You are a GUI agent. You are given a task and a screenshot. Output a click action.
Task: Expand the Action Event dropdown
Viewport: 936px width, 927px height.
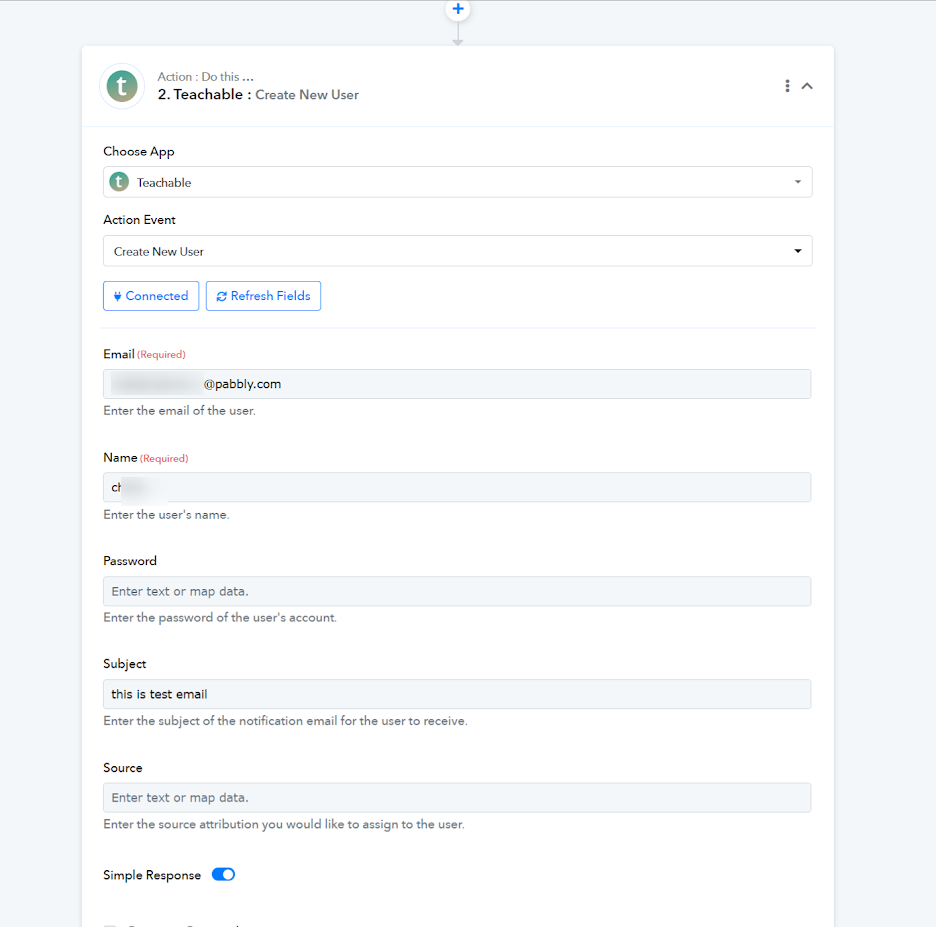(797, 251)
